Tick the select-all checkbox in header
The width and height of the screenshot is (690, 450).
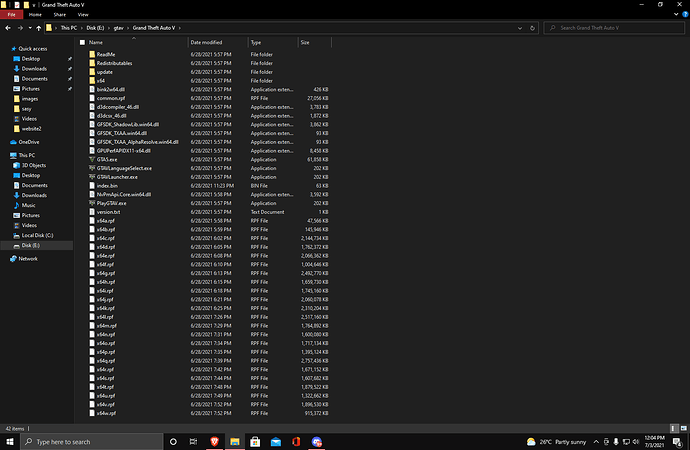coord(81,43)
